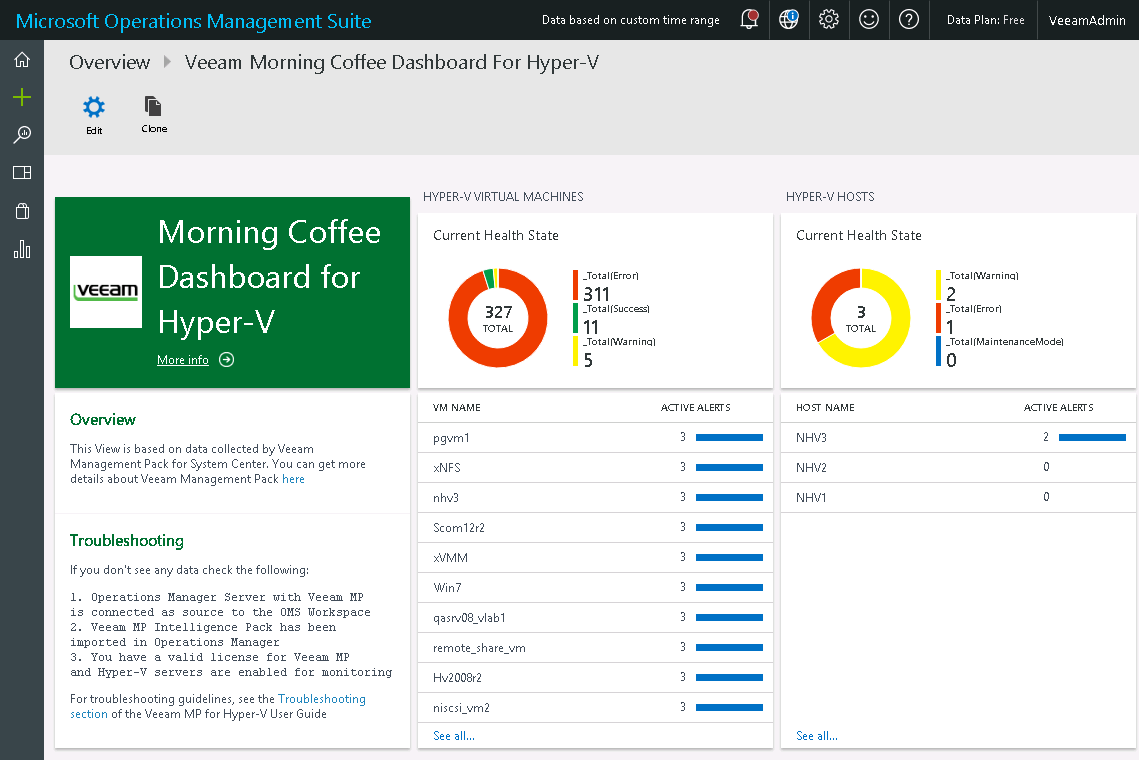This screenshot has height=760, width=1139.
Task: Click the Hyper-V virtual machines health donut chart
Action: pyautogui.click(x=498, y=318)
